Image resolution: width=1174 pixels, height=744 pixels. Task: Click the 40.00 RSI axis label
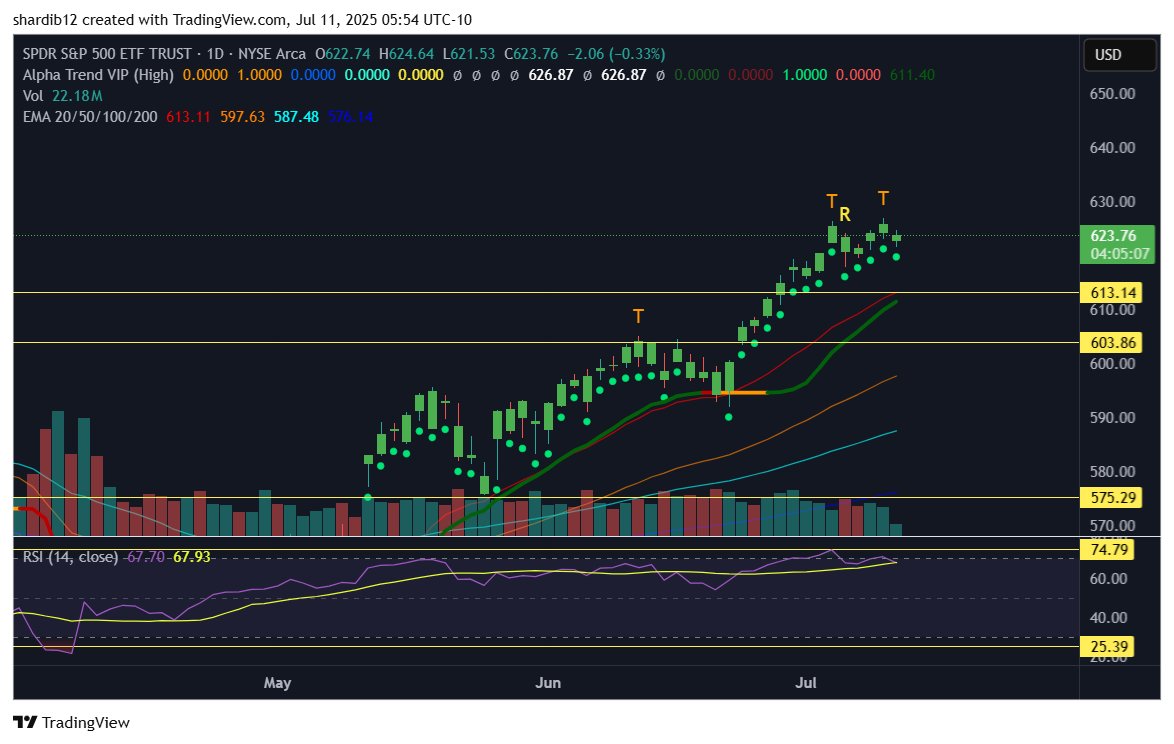tap(1108, 618)
